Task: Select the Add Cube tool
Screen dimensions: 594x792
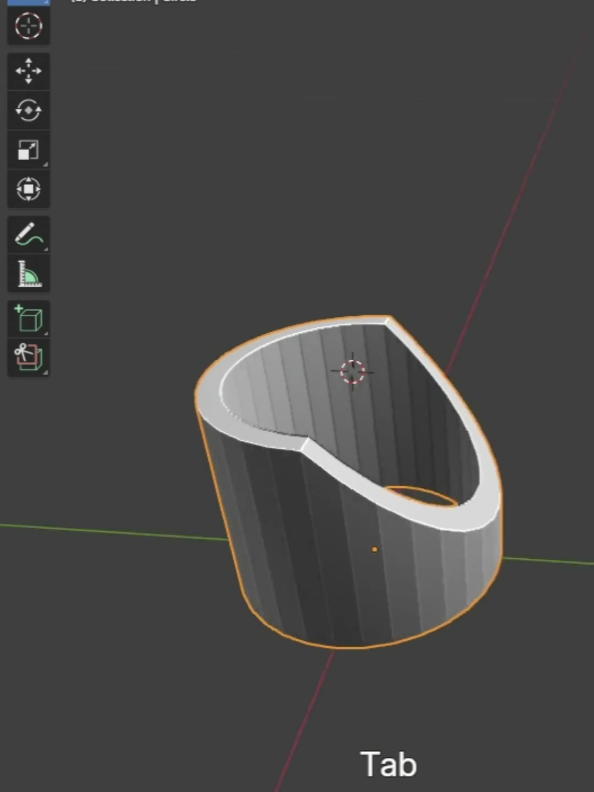Action: pyautogui.click(x=28, y=319)
